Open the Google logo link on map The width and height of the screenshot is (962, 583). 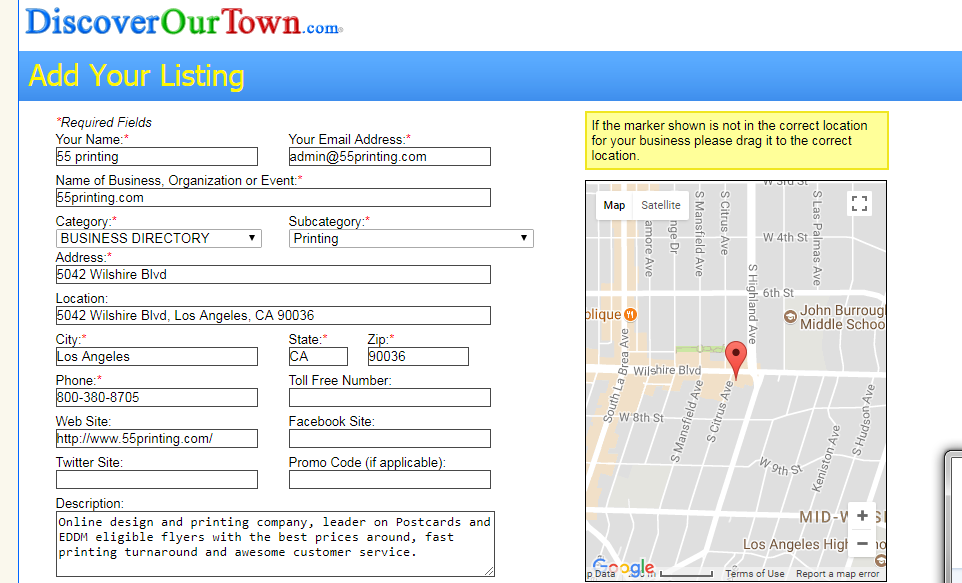pos(623,567)
